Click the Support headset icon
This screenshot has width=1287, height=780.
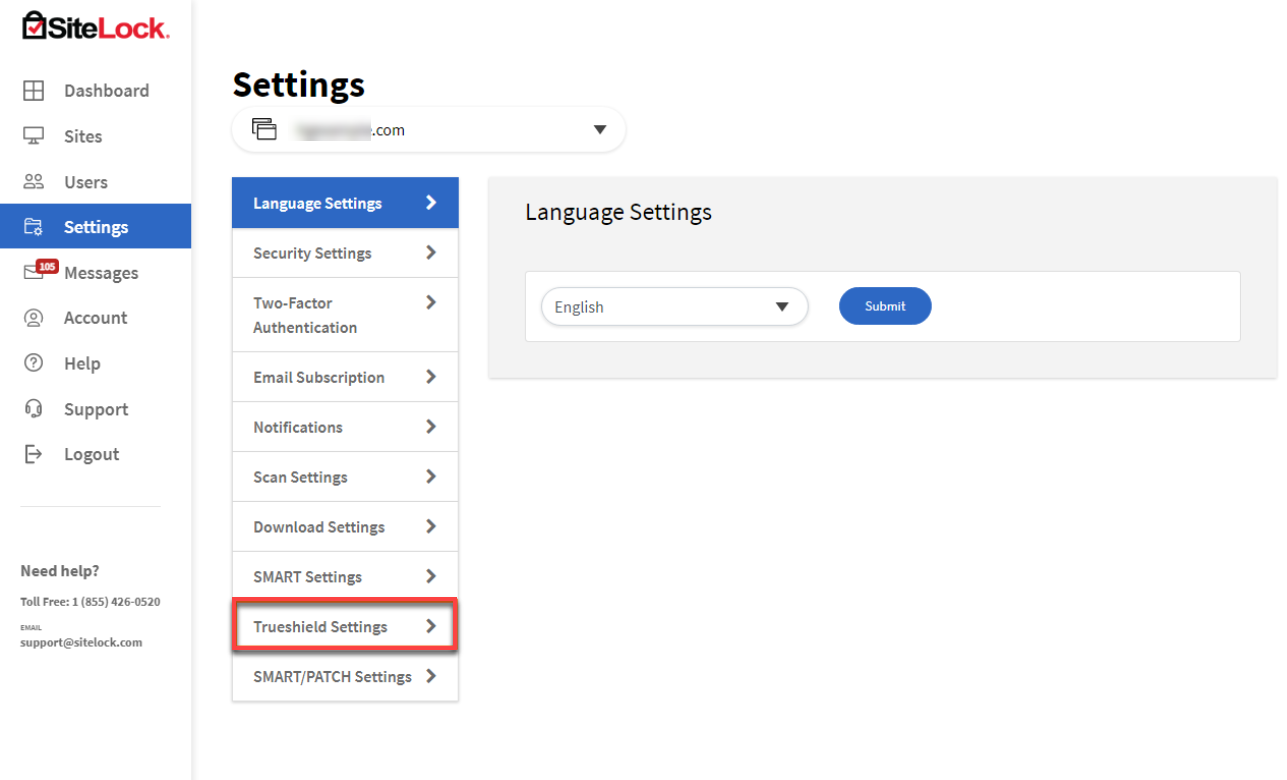pyautogui.click(x=33, y=408)
